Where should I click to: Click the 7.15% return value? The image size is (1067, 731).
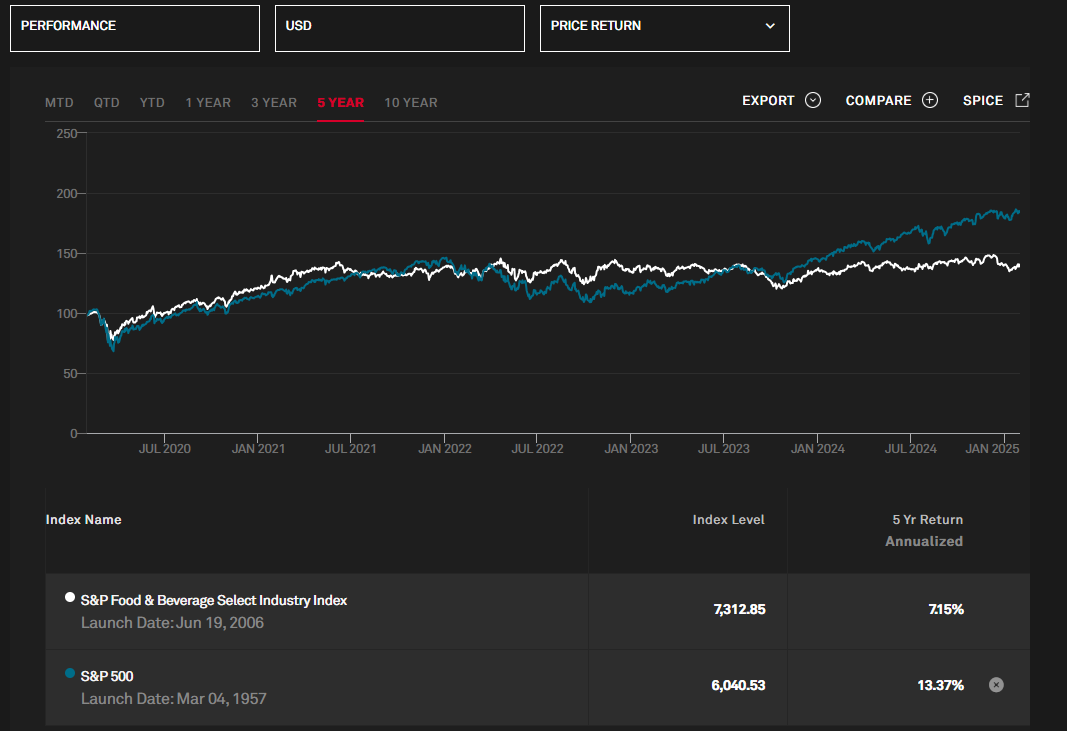[947, 609]
